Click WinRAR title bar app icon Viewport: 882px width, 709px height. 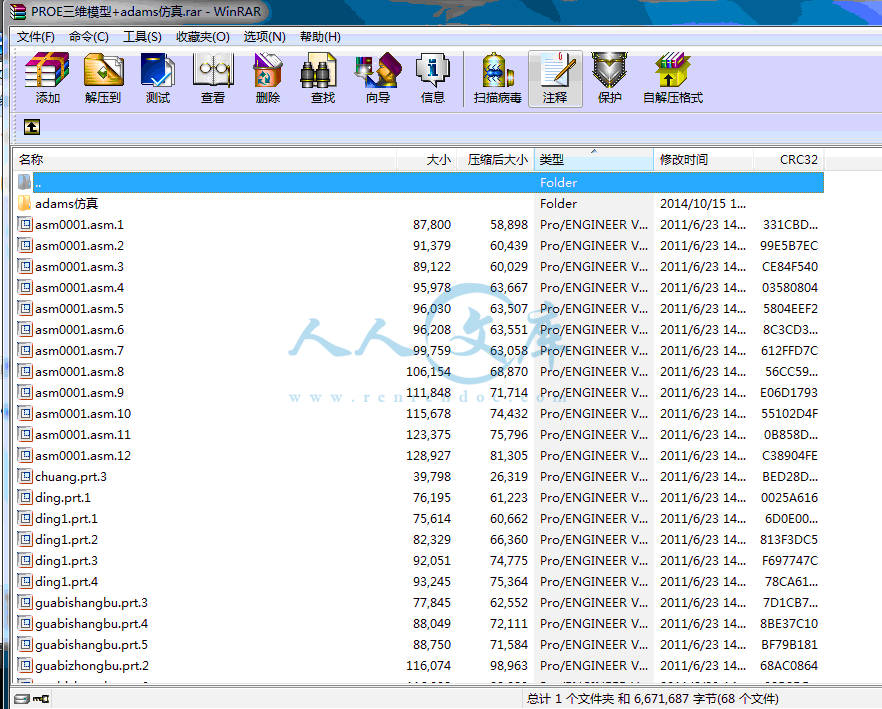click(18, 11)
